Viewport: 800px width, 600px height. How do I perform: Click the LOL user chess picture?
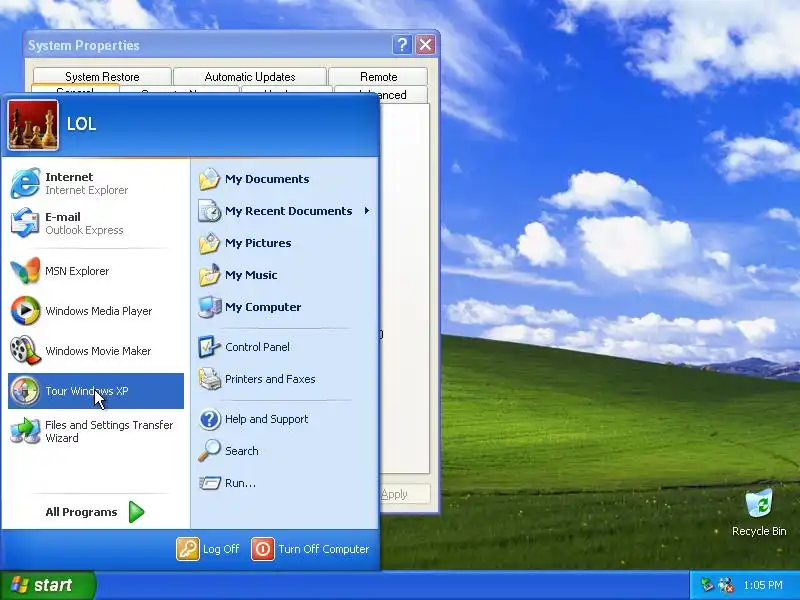(33, 124)
